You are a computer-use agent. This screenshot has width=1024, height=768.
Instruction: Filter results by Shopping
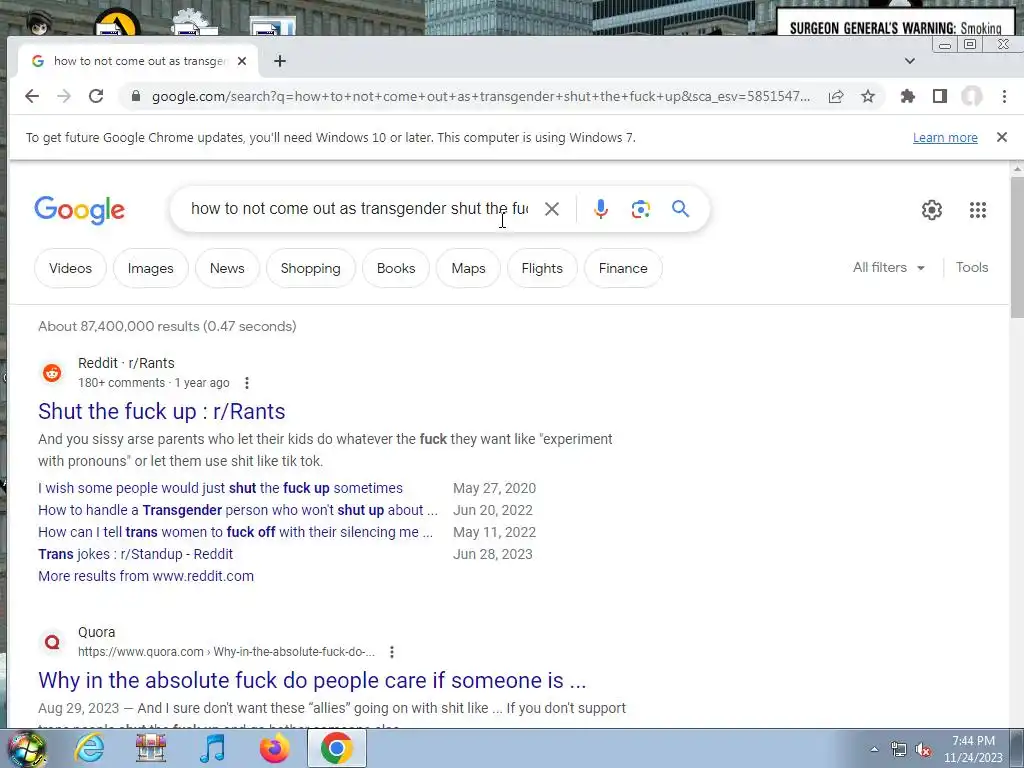311,268
